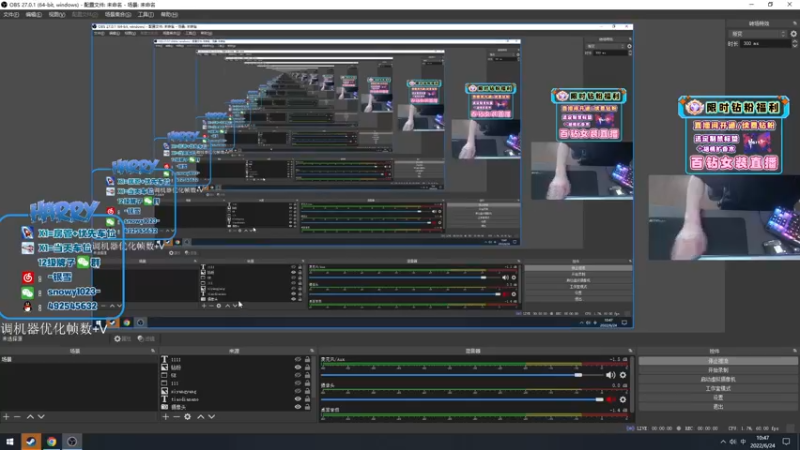The width and height of the screenshot is (800, 450).
Task: Click the 退出 exit button
Action: pos(718,407)
